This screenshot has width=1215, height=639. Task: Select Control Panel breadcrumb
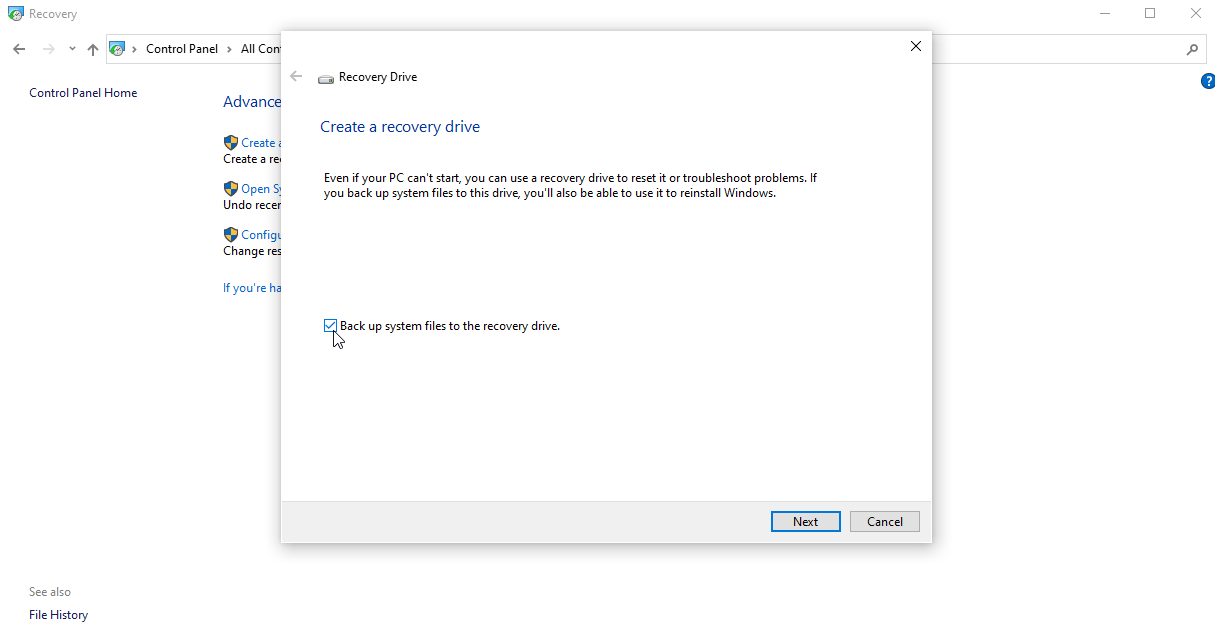point(182,49)
